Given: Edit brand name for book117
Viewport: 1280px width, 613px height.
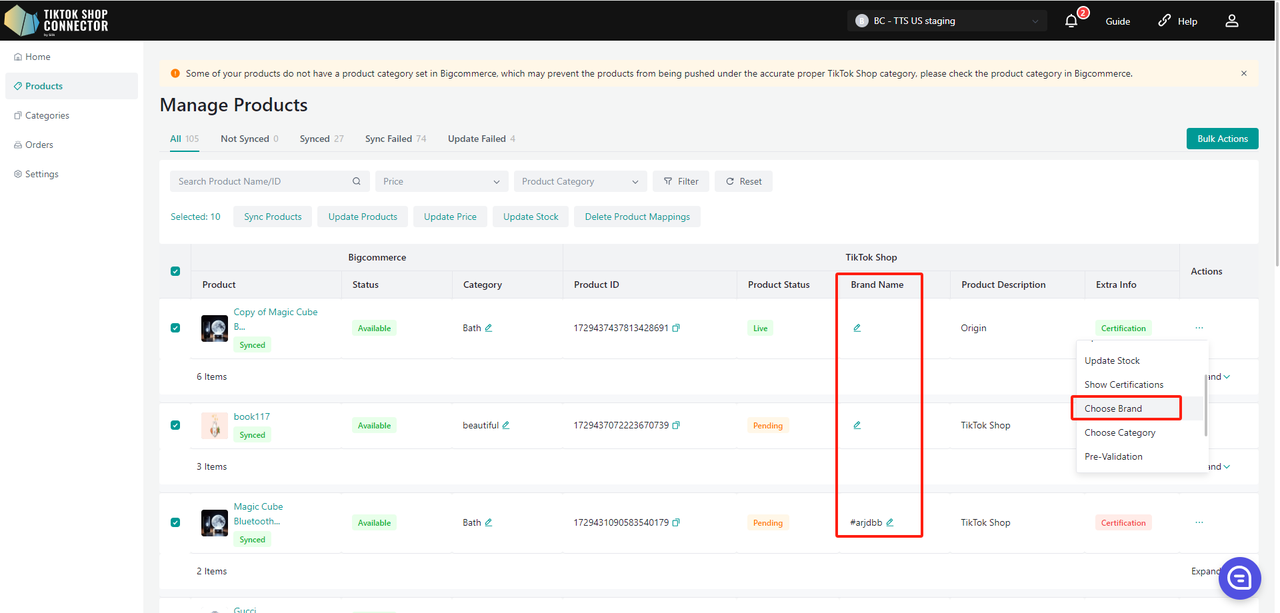Looking at the screenshot, I should click(x=857, y=425).
